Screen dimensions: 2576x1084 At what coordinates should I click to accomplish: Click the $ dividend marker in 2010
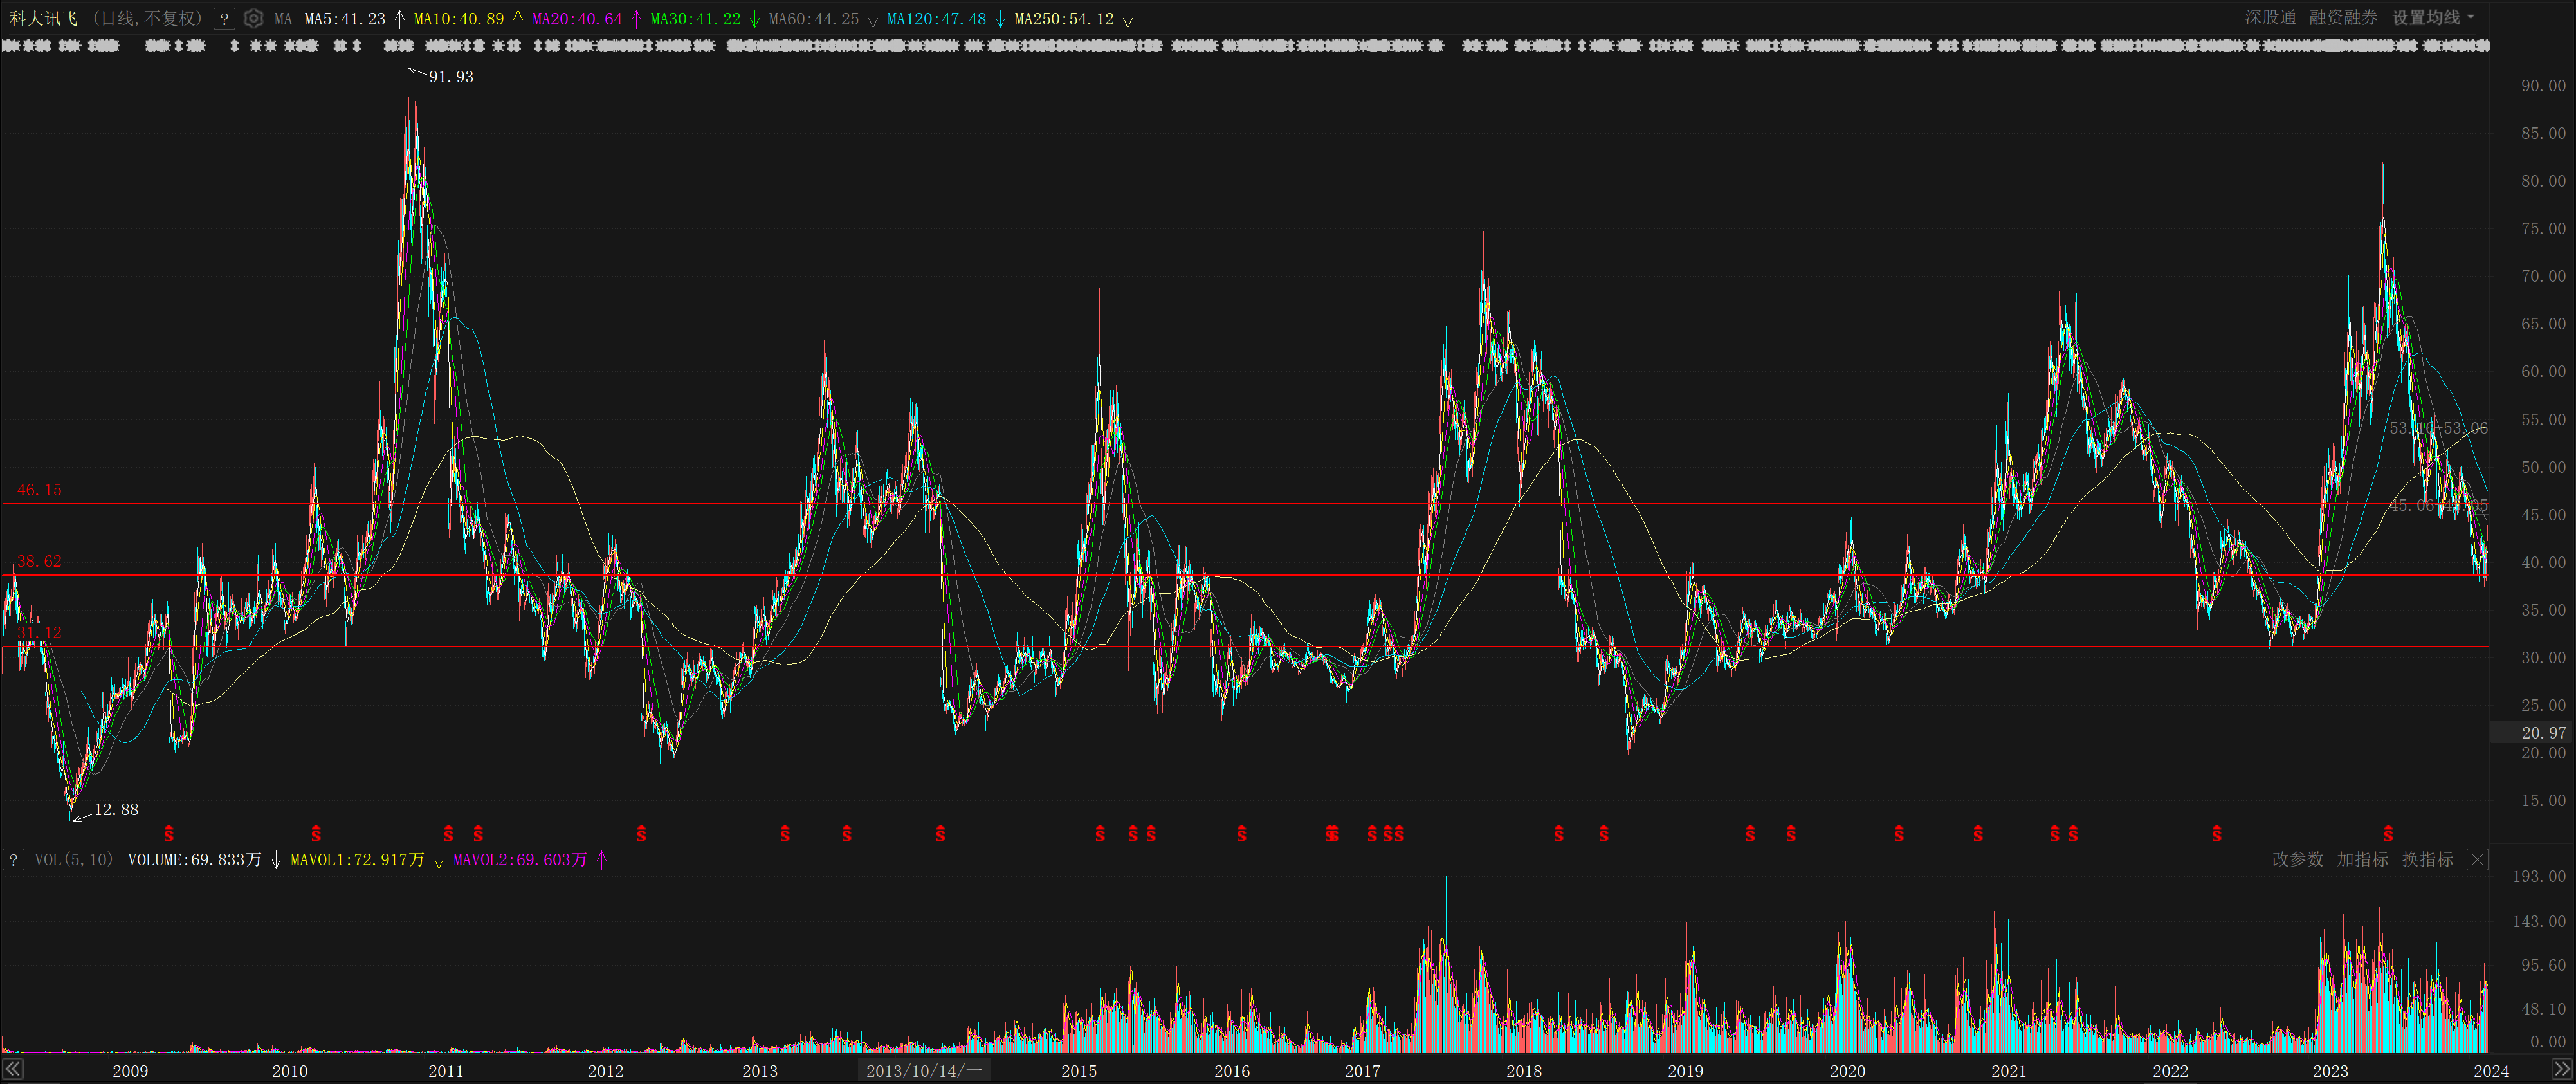316,834
